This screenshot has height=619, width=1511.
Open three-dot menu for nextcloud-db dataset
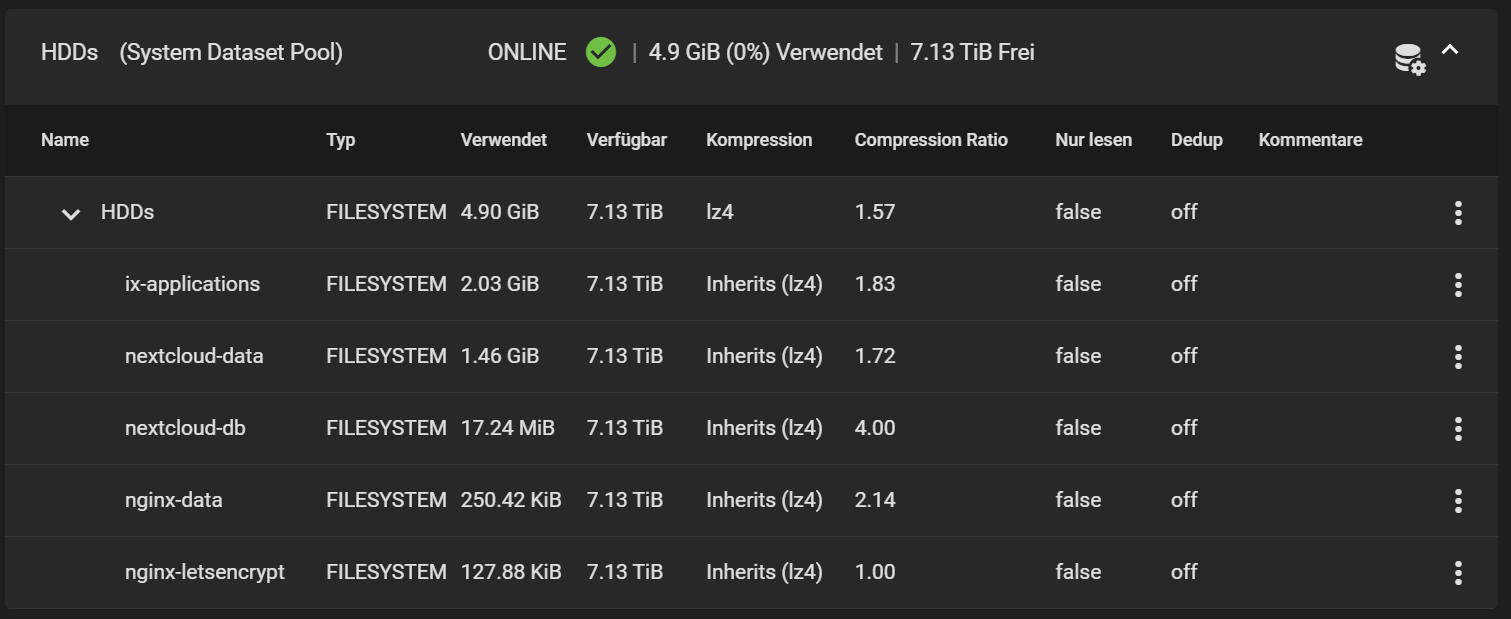point(1458,428)
